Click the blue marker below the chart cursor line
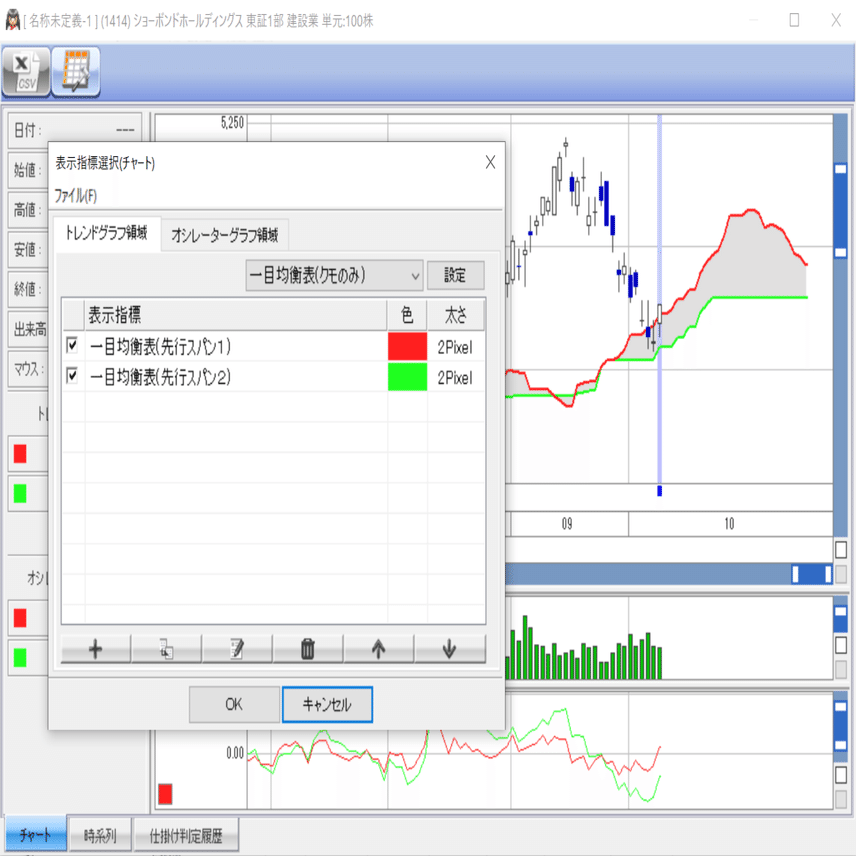 (x=659, y=491)
